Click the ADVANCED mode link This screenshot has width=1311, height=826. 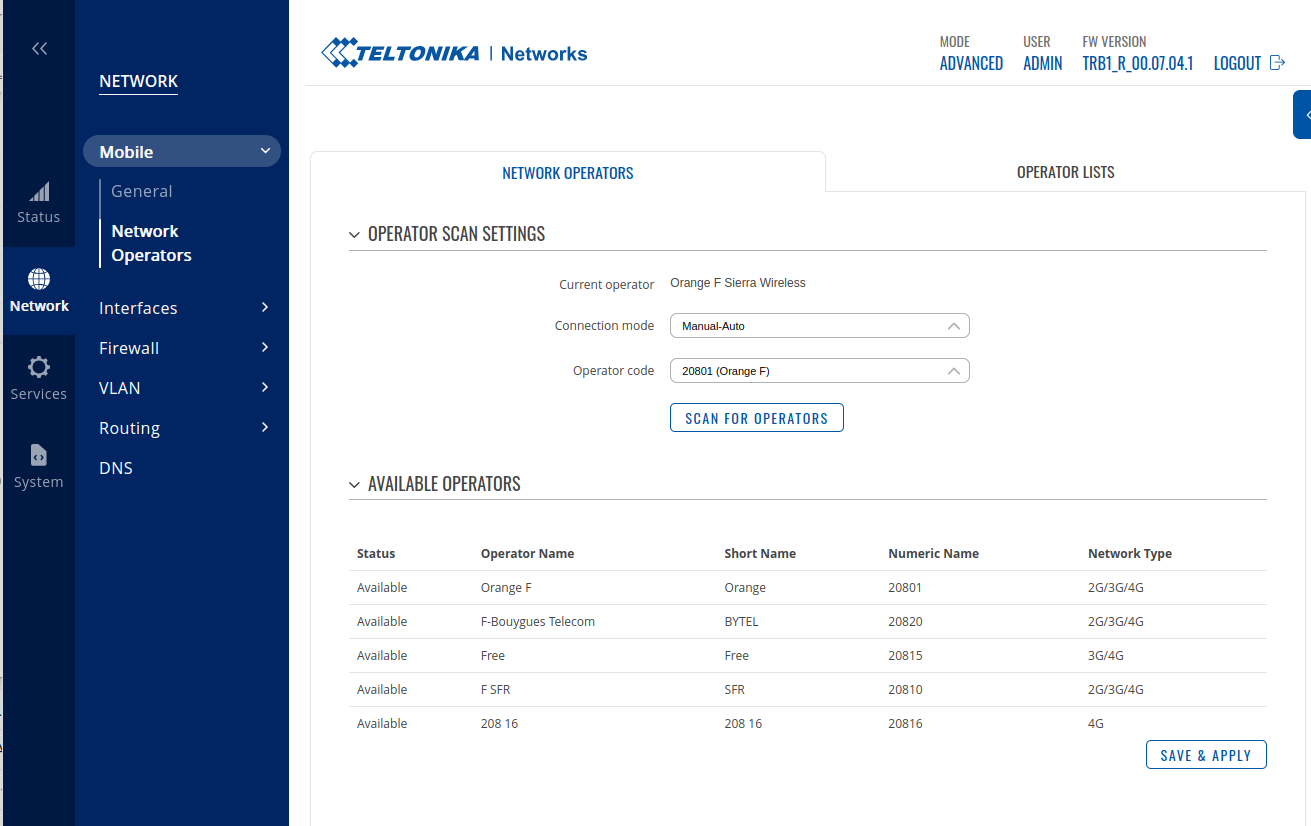pyautogui.click(x=971, y=63)
